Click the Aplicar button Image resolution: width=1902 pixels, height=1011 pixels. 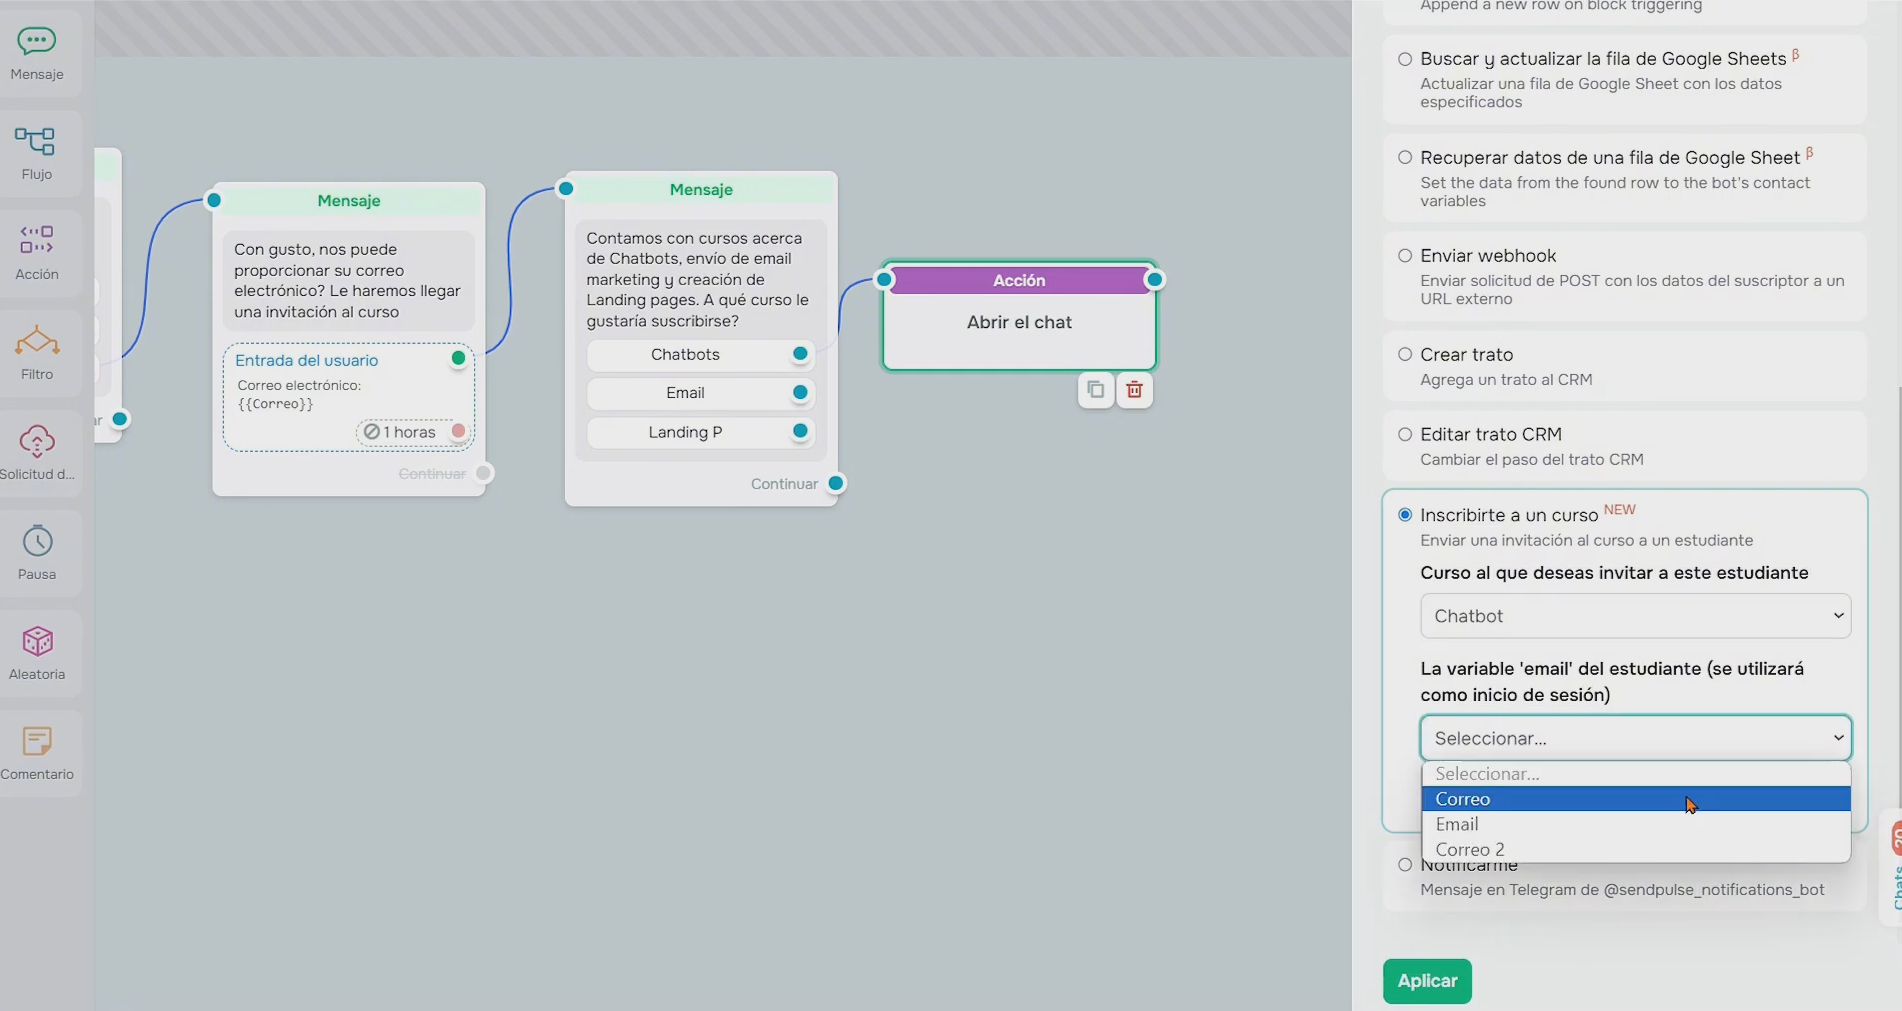(x=1427, y=981)
